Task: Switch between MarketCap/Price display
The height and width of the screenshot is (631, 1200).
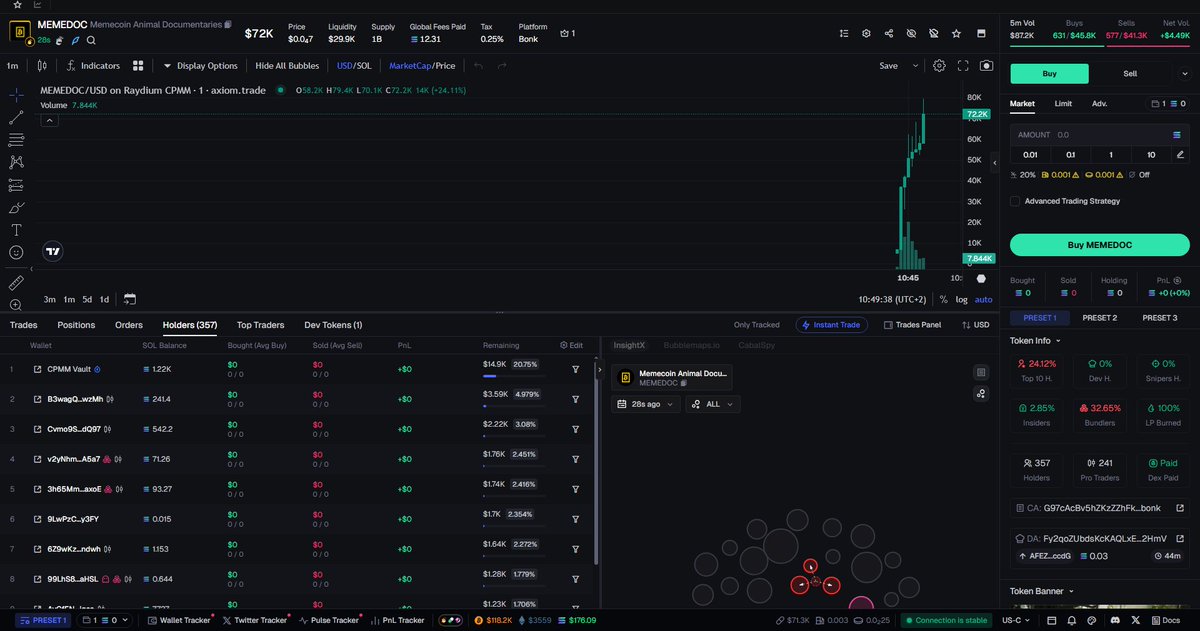Action: coord(422,66)
